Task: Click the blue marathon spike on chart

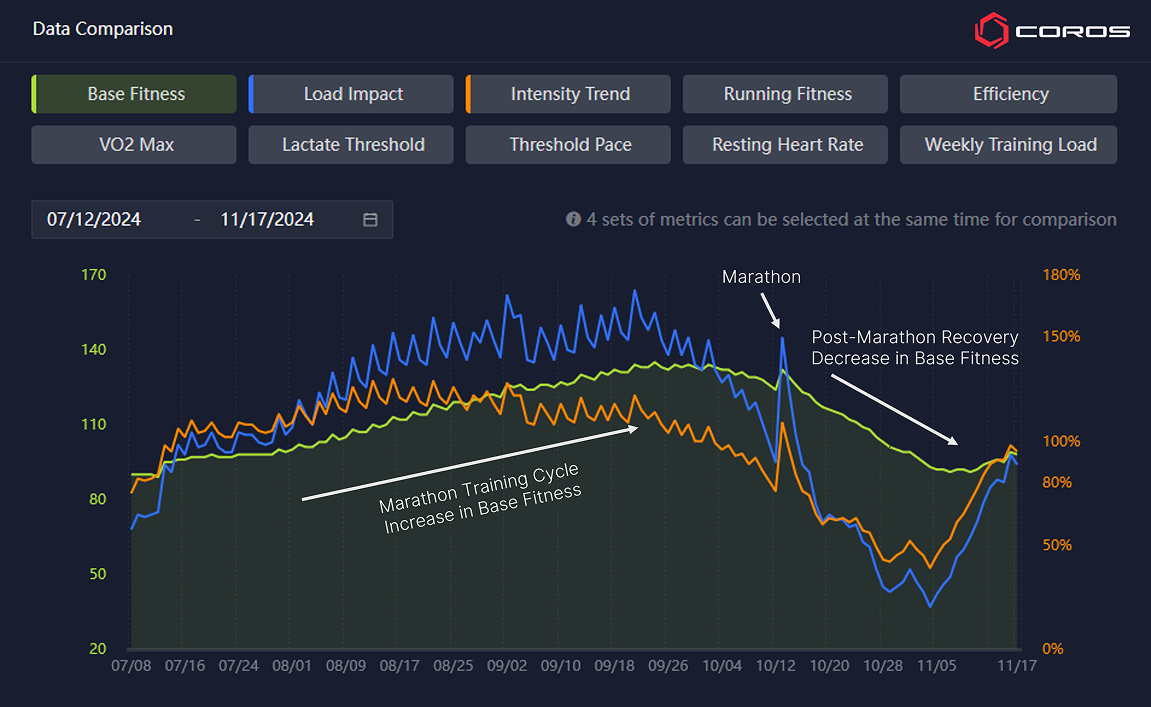Action: click(x=783, y=340)
